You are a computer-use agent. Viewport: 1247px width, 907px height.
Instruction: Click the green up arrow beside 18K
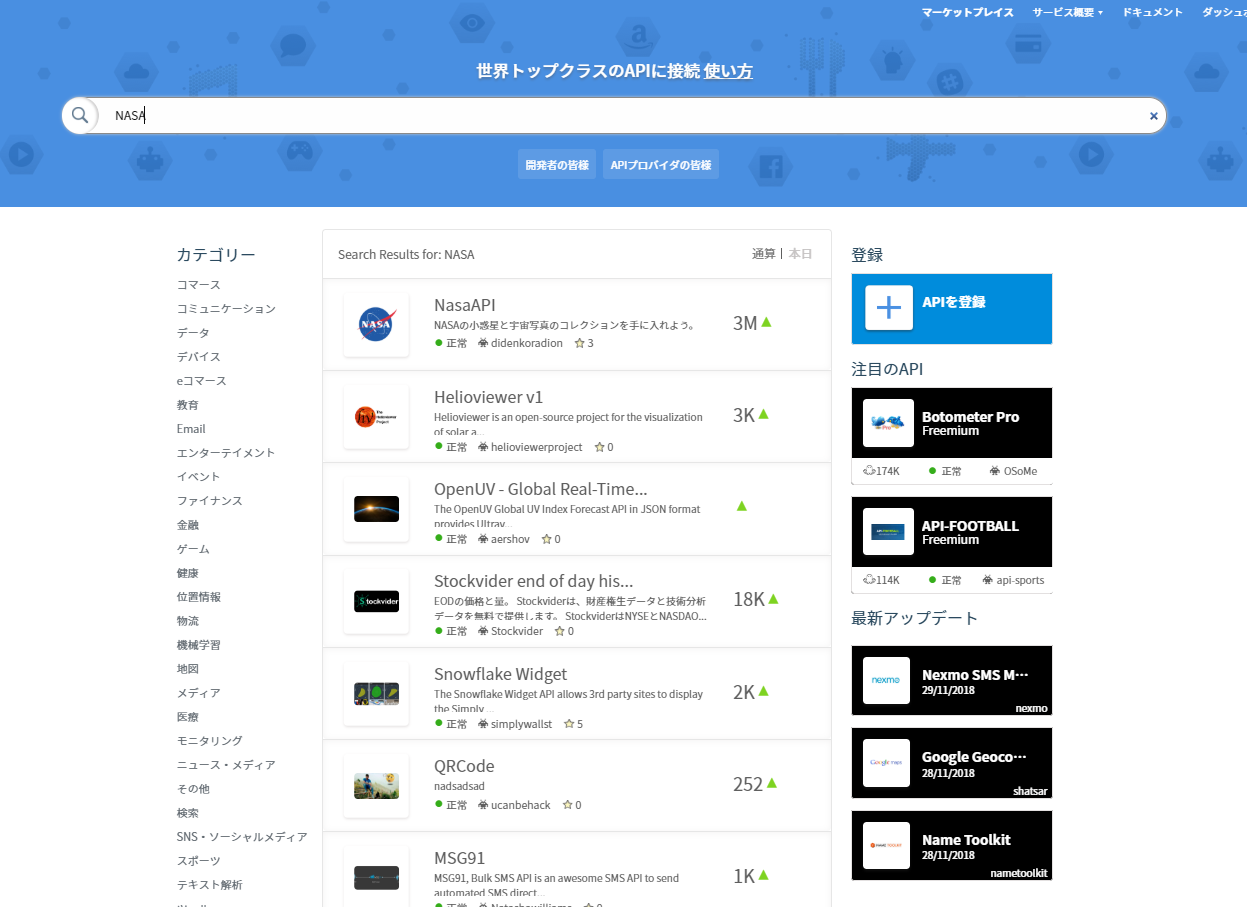pyautogui.click(x=773, y=599)
